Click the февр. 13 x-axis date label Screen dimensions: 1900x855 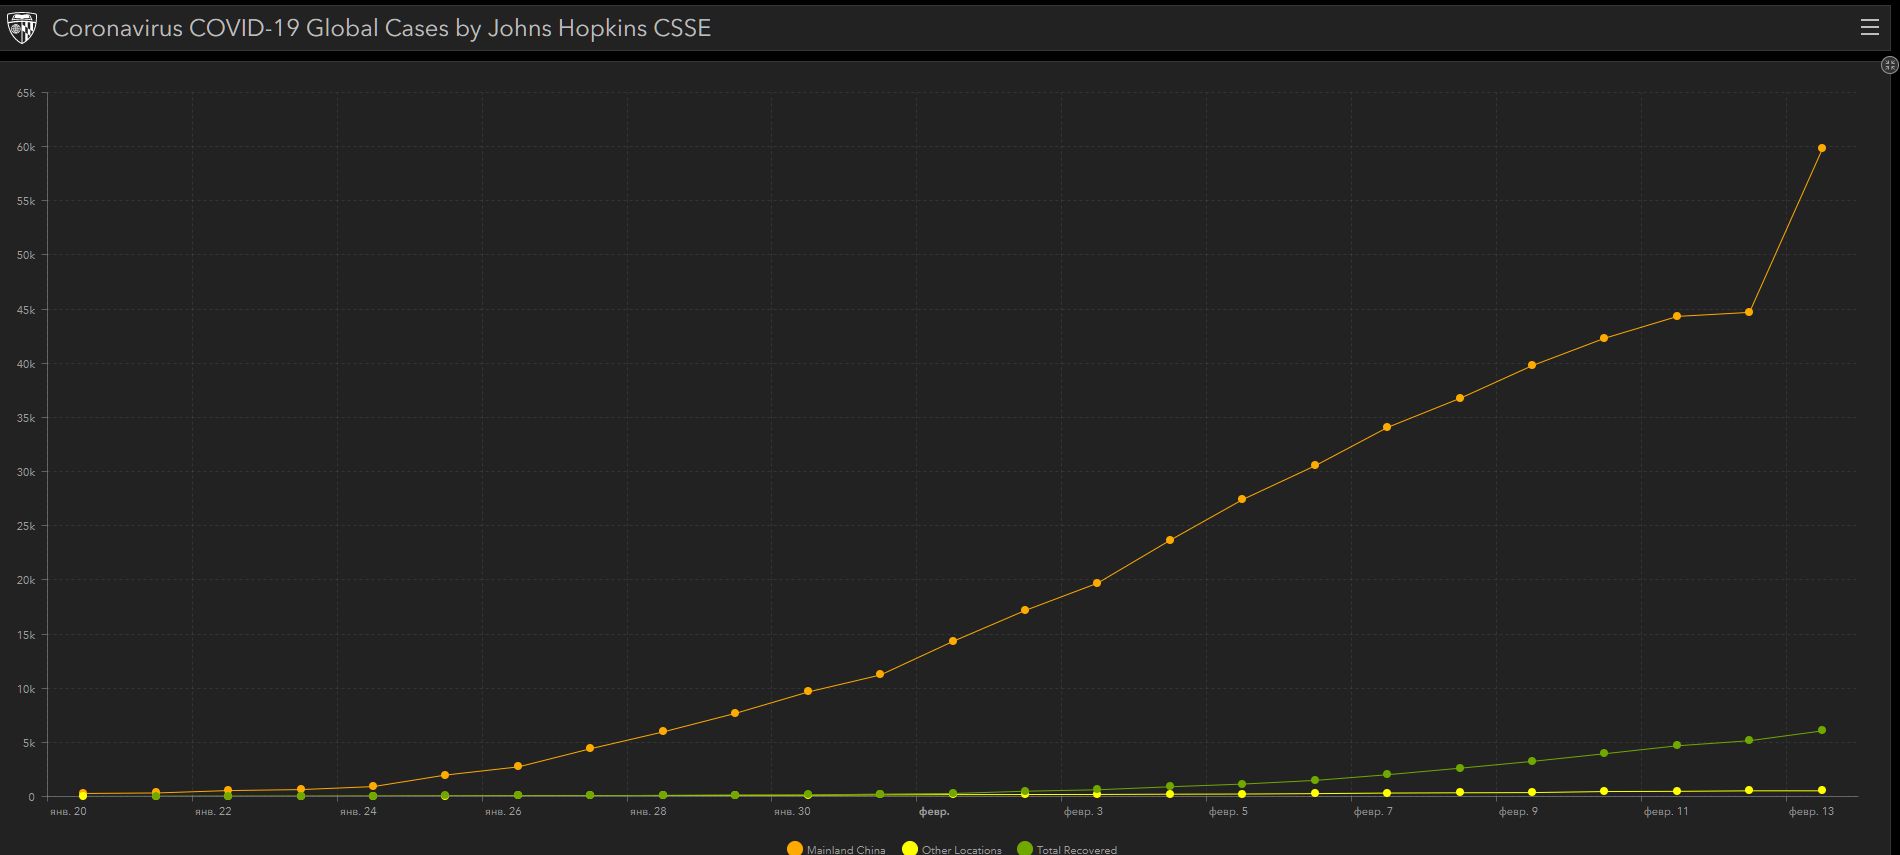[x=1811, y=812]
